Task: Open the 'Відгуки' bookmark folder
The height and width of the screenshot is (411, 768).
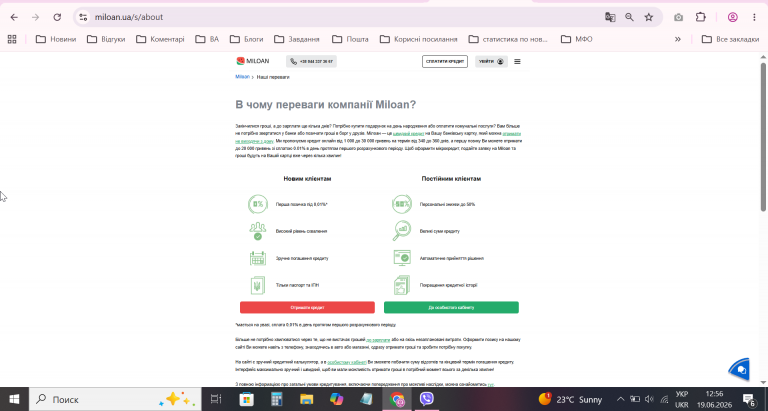Action: point(106,39)
